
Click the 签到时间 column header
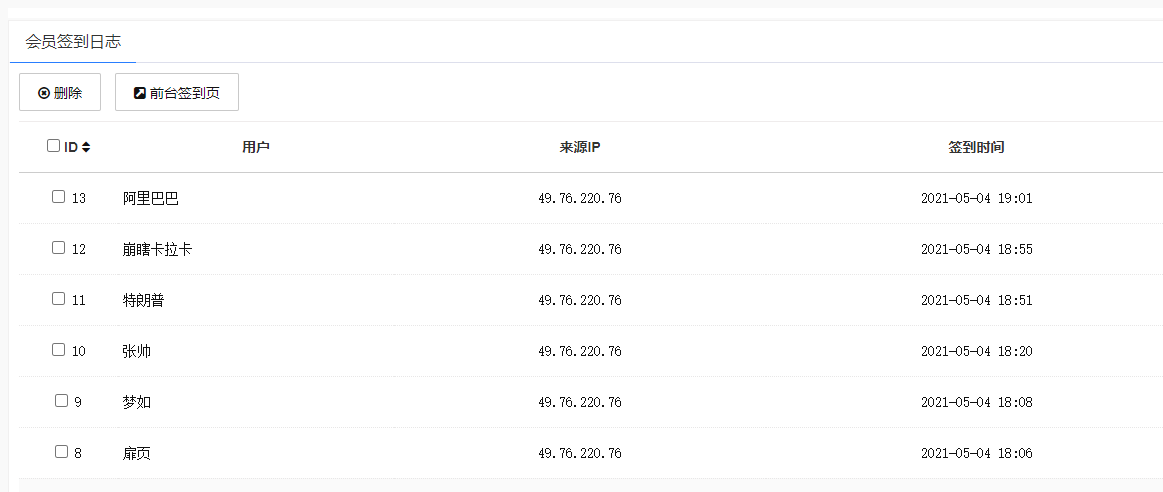[976, 147]
